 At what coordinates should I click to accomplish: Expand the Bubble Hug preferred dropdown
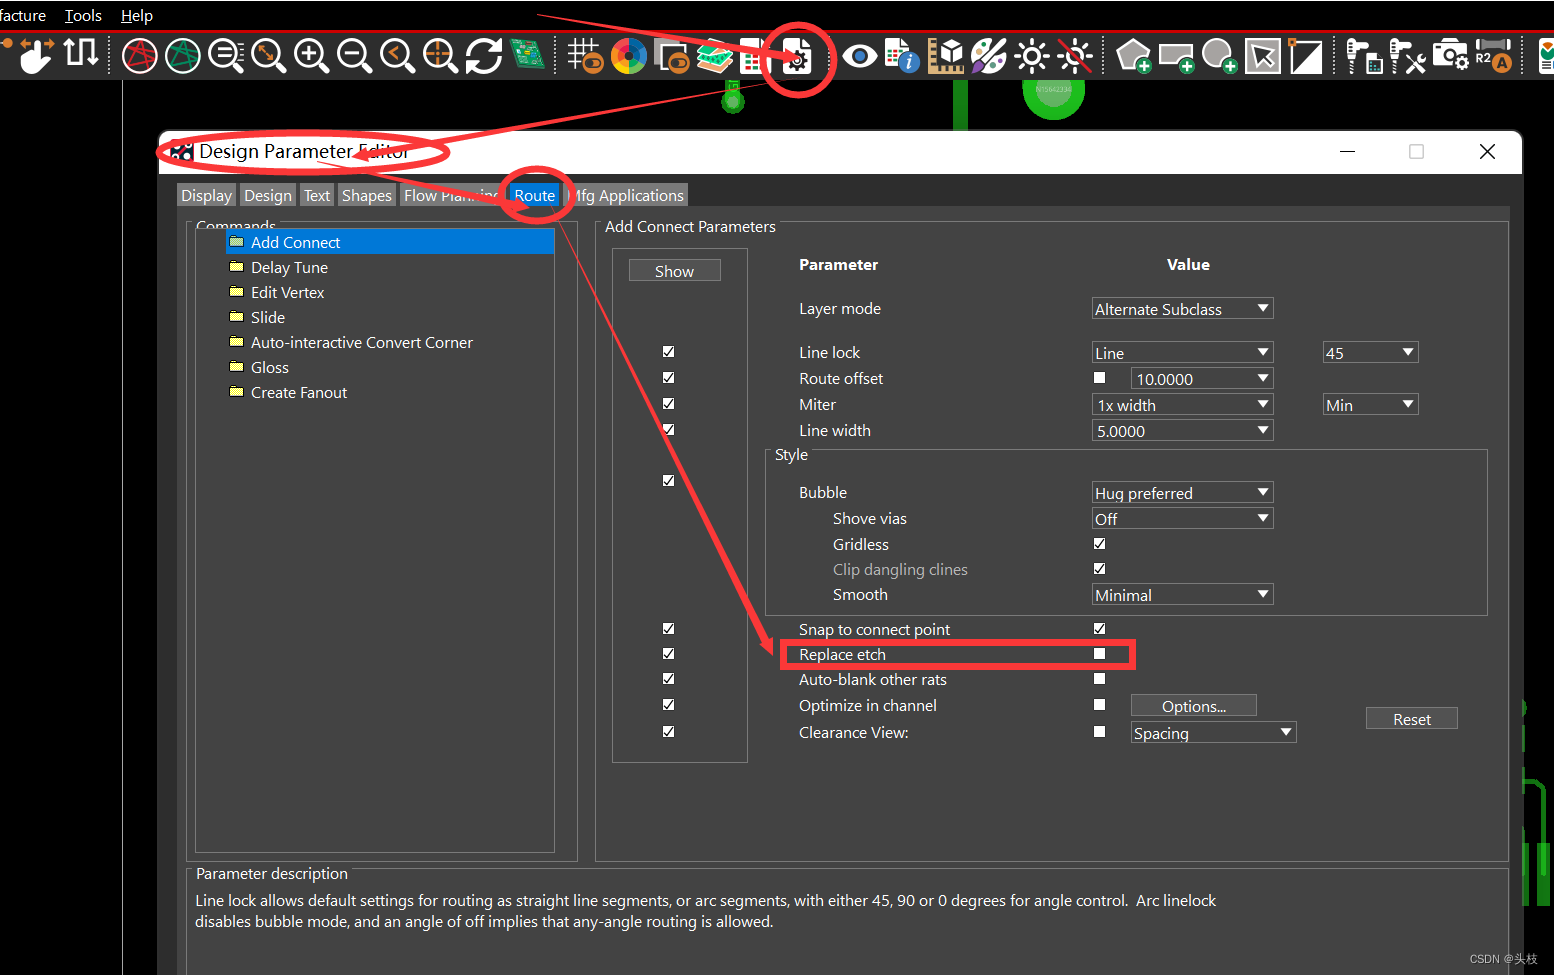tap(1181, 493)
